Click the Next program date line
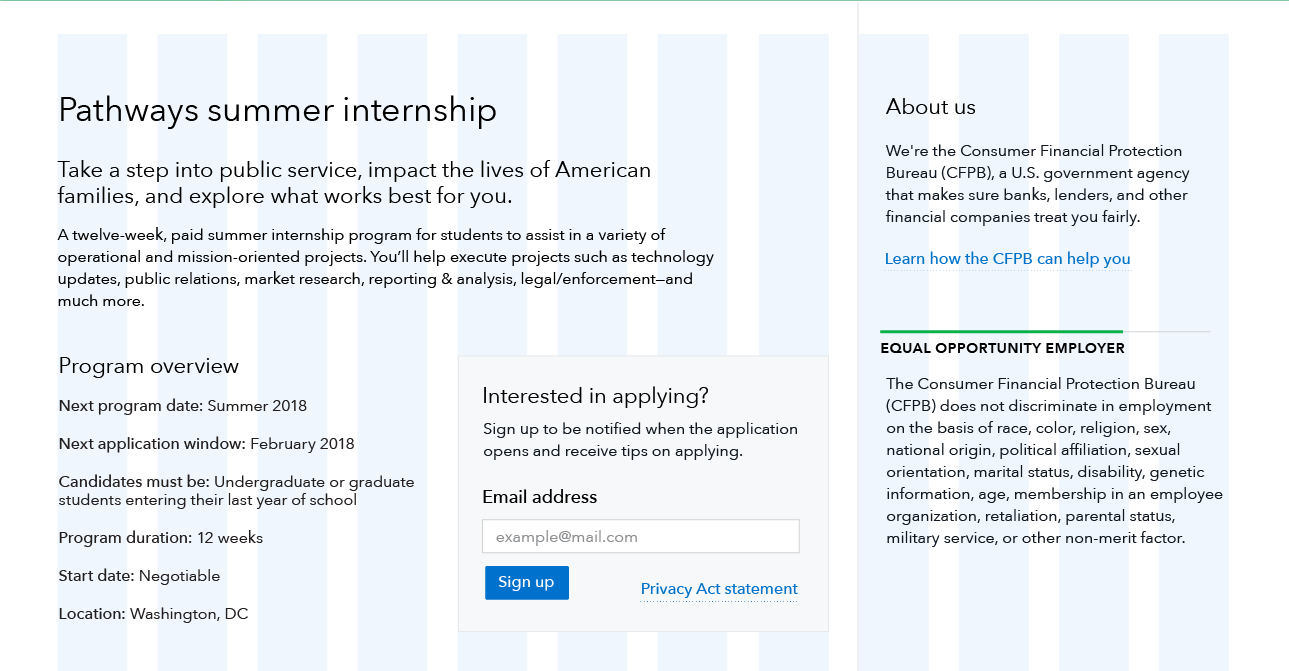Image resolution: width=1289 pixels, height=671 pixels. [183, 406]
